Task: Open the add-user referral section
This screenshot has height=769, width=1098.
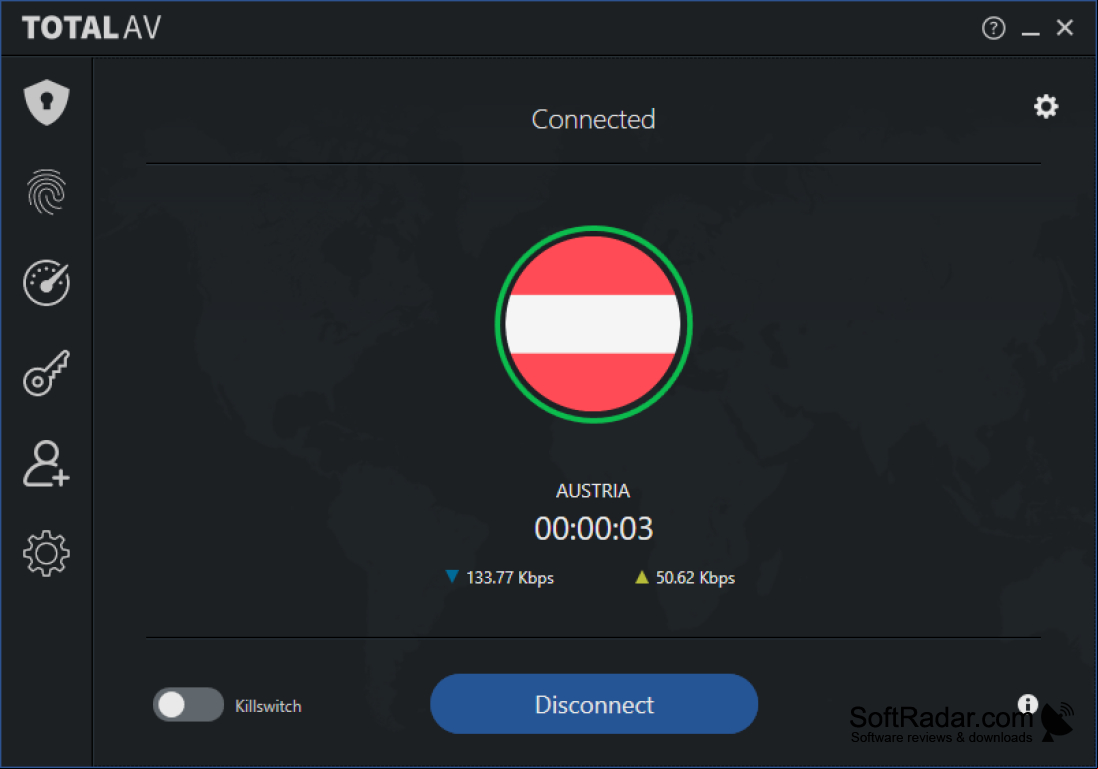Action: point(46,463)
